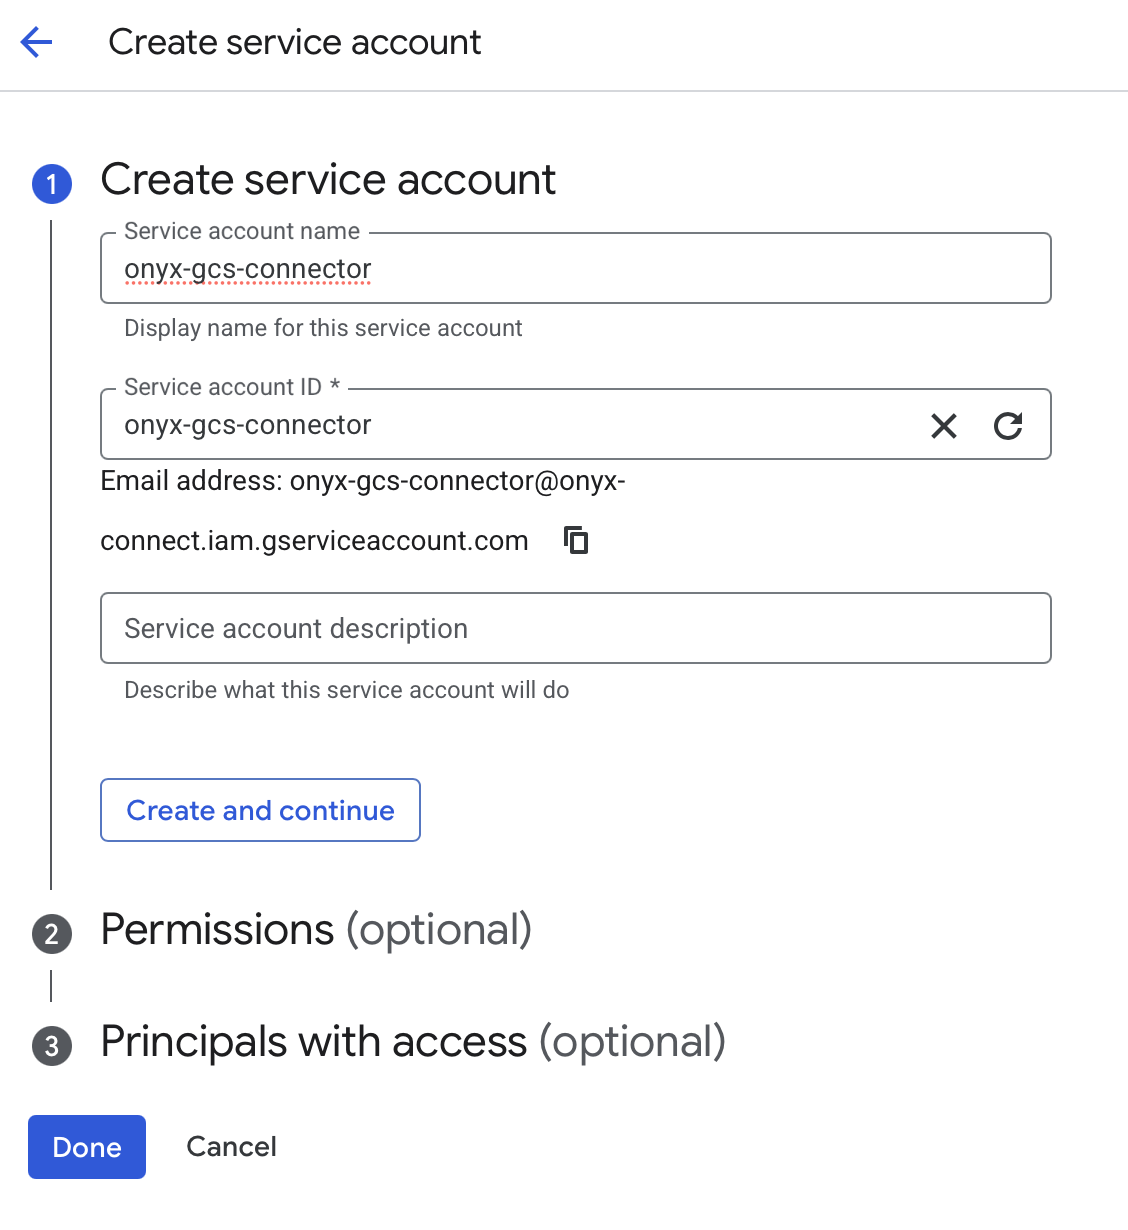
Task: Click Create and continue
Action: pyautogui.click(x=259, y=810)
